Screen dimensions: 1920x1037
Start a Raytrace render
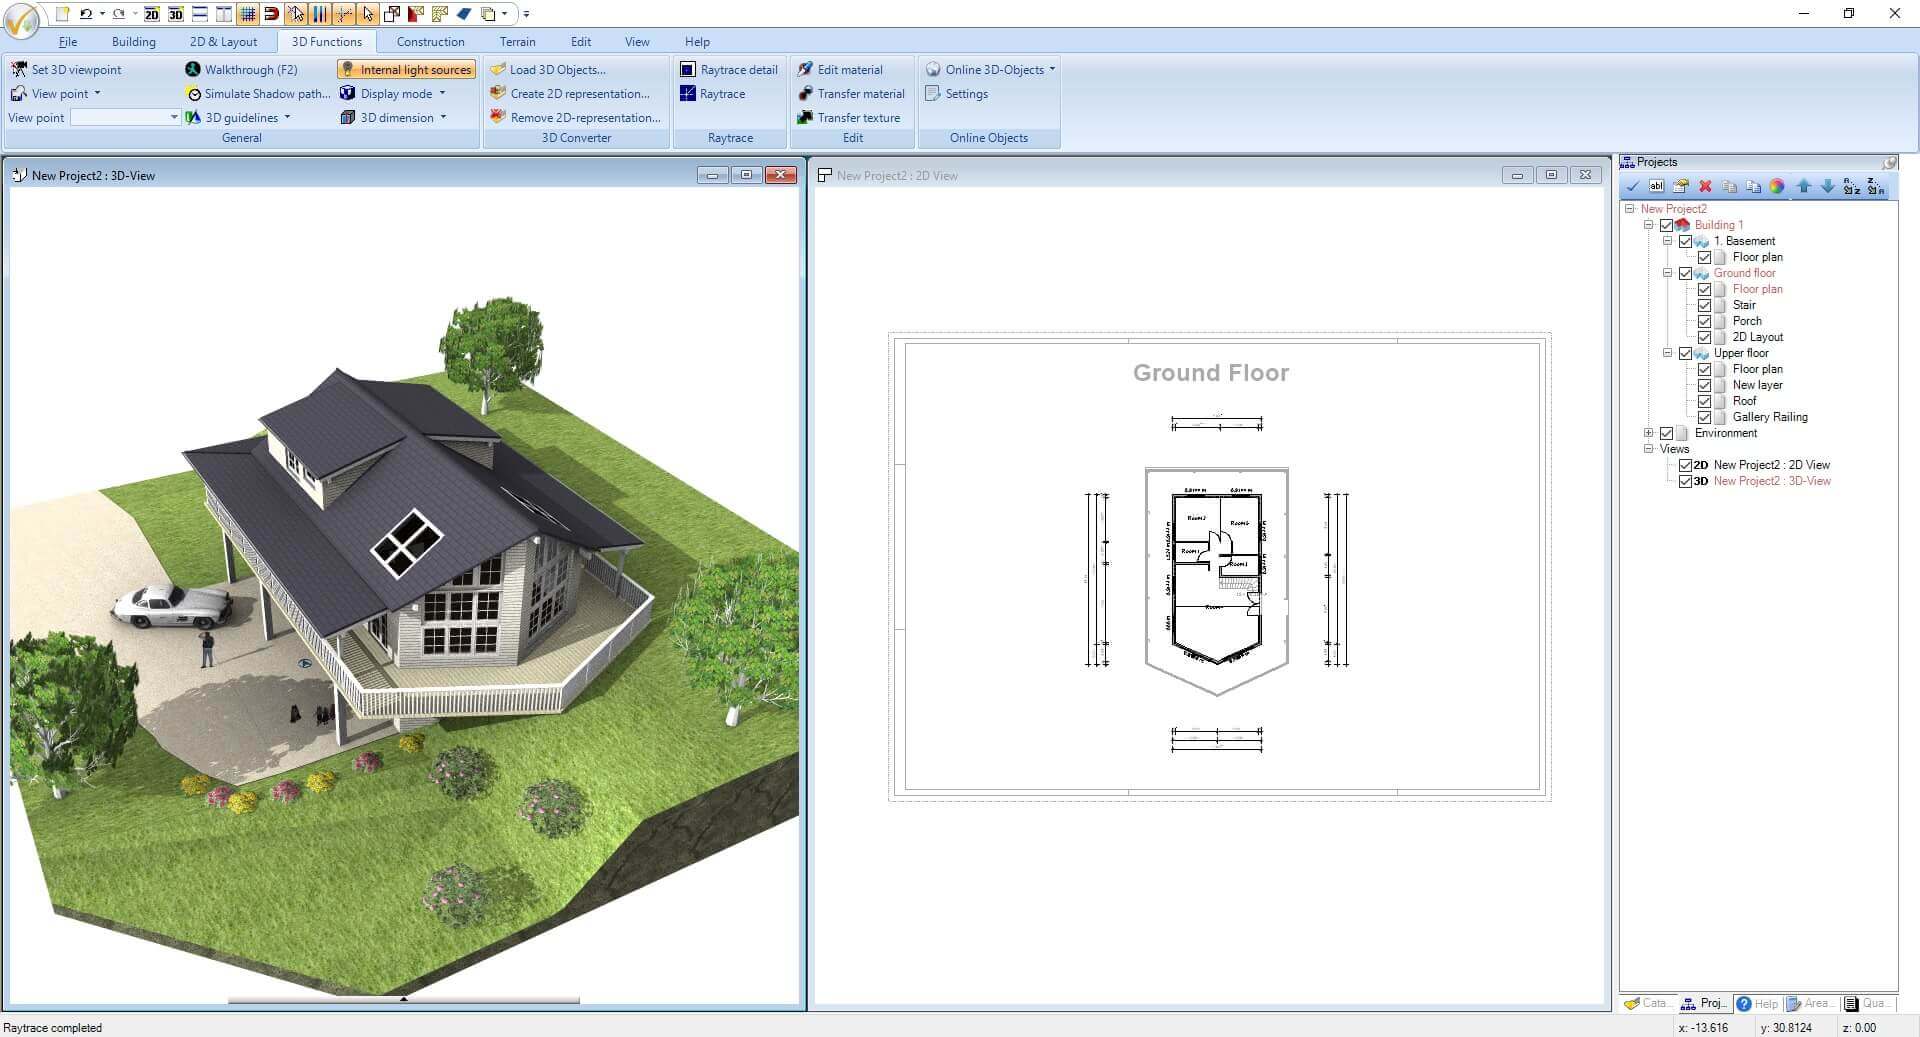pyautogui.click(x=718, y=93)
